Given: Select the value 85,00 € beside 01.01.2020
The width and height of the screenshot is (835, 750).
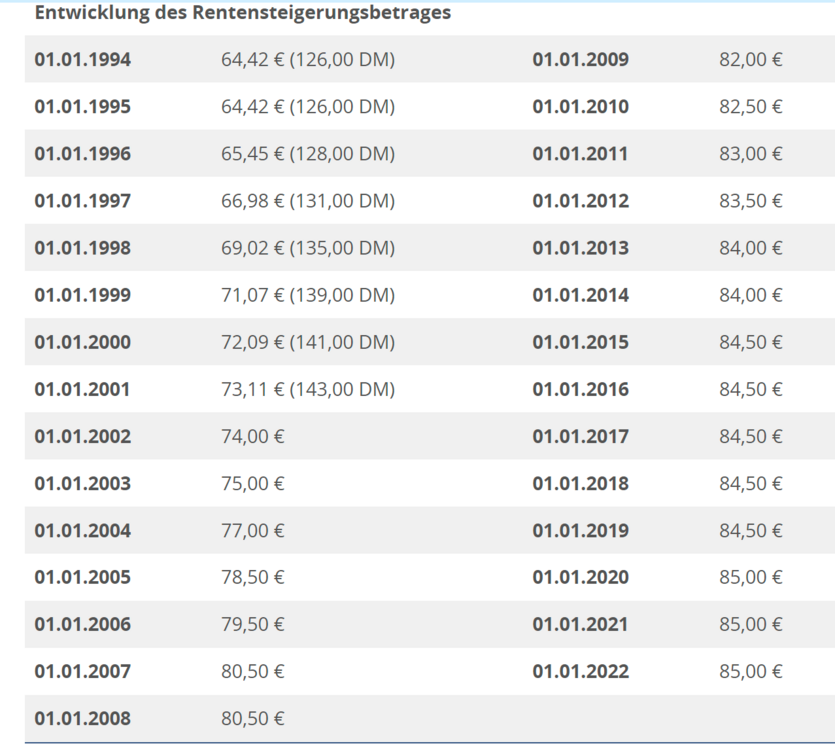Looking at the screenshot, I should coord(751,577).
